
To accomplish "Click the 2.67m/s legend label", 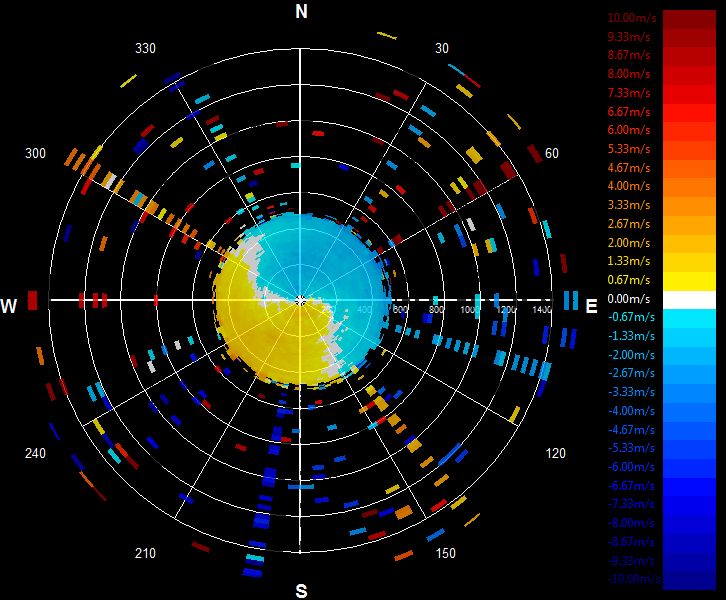I will pyautogui.click(x=629, y=224).
